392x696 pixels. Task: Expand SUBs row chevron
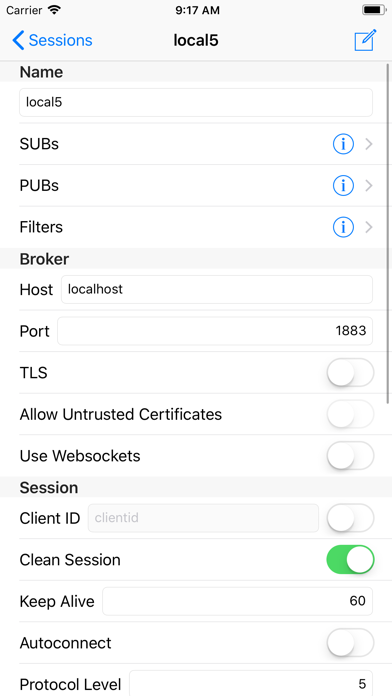(x=368, y=144)
